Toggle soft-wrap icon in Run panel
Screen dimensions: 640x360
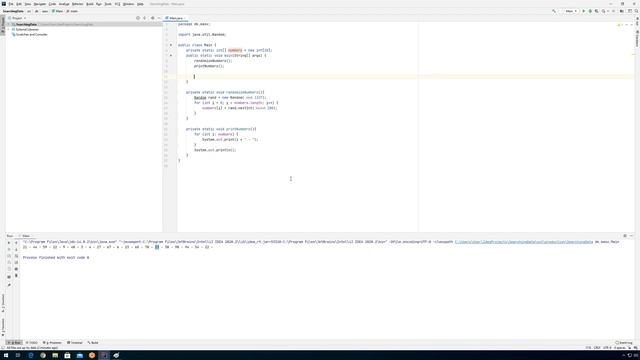[x=16, y=256]
